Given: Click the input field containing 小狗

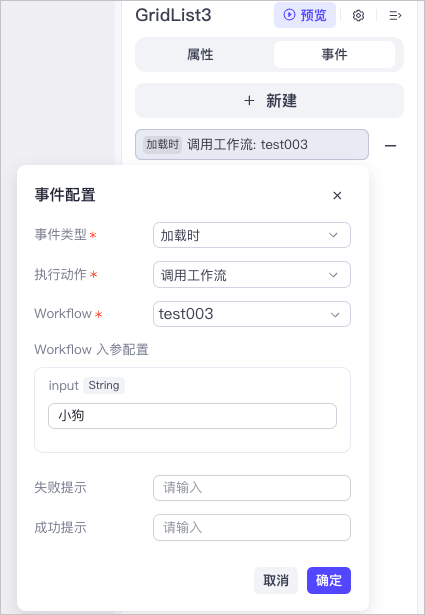Looking at the screenshot, I should [192, 416].
